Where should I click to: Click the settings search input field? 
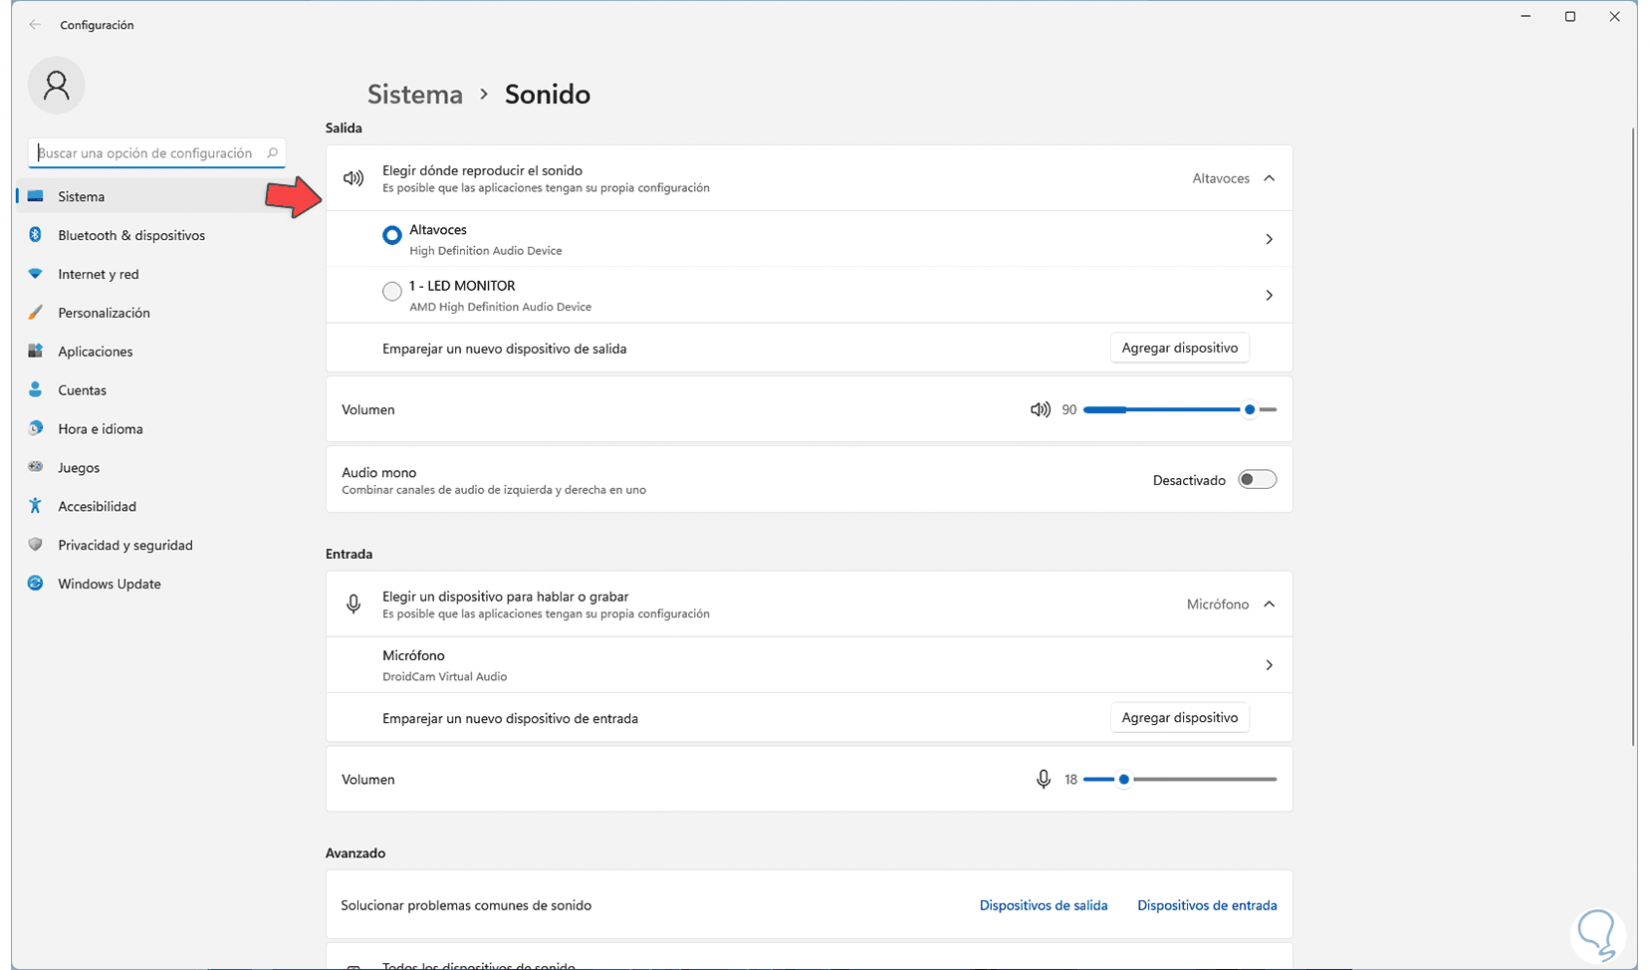point(148,153)
